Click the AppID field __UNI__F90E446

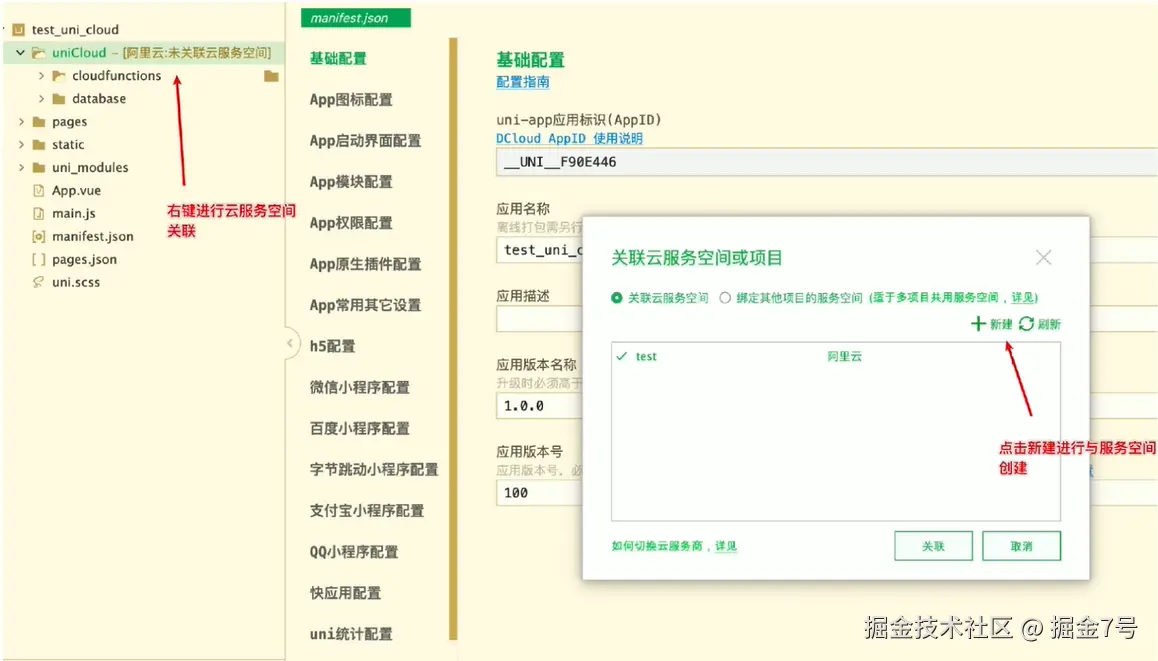click(826, 162)
